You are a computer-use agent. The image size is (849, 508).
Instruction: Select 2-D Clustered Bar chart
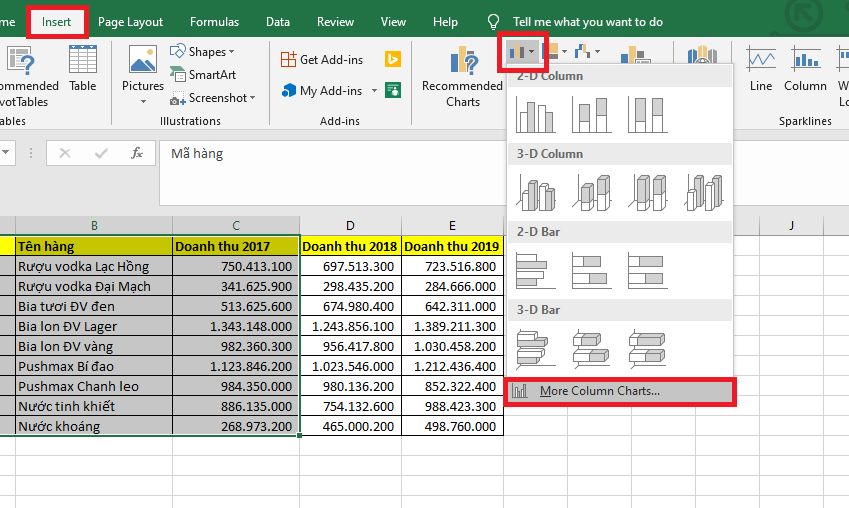click(x=535, y=270)
